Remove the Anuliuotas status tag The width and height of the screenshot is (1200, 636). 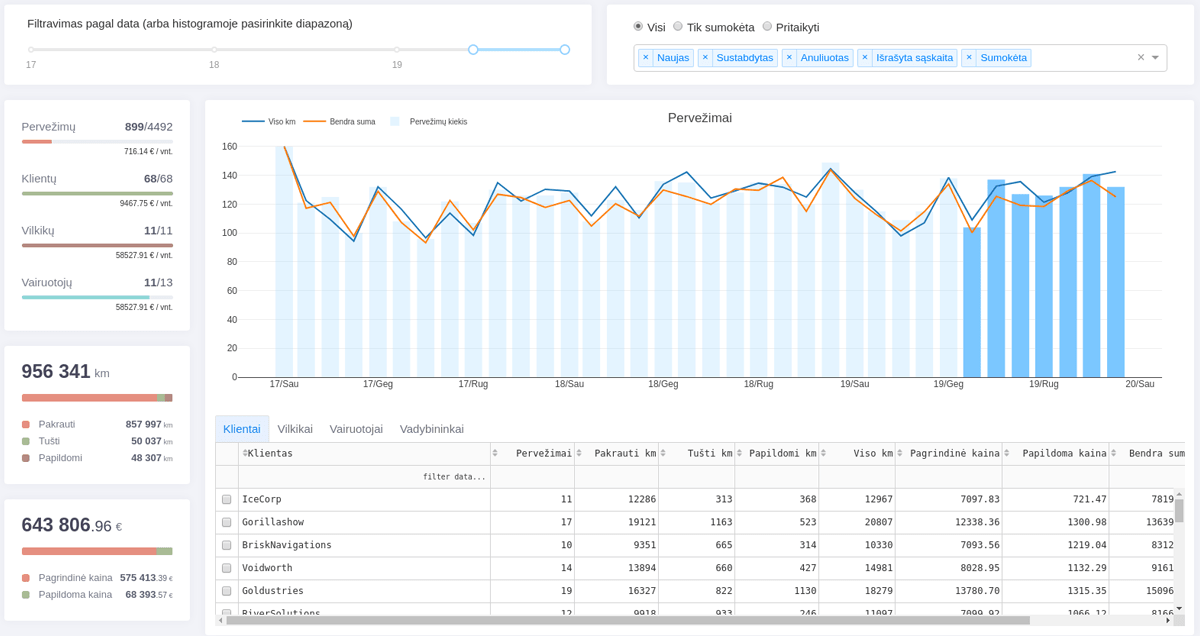pyautogui.click(x=789, y=58)
